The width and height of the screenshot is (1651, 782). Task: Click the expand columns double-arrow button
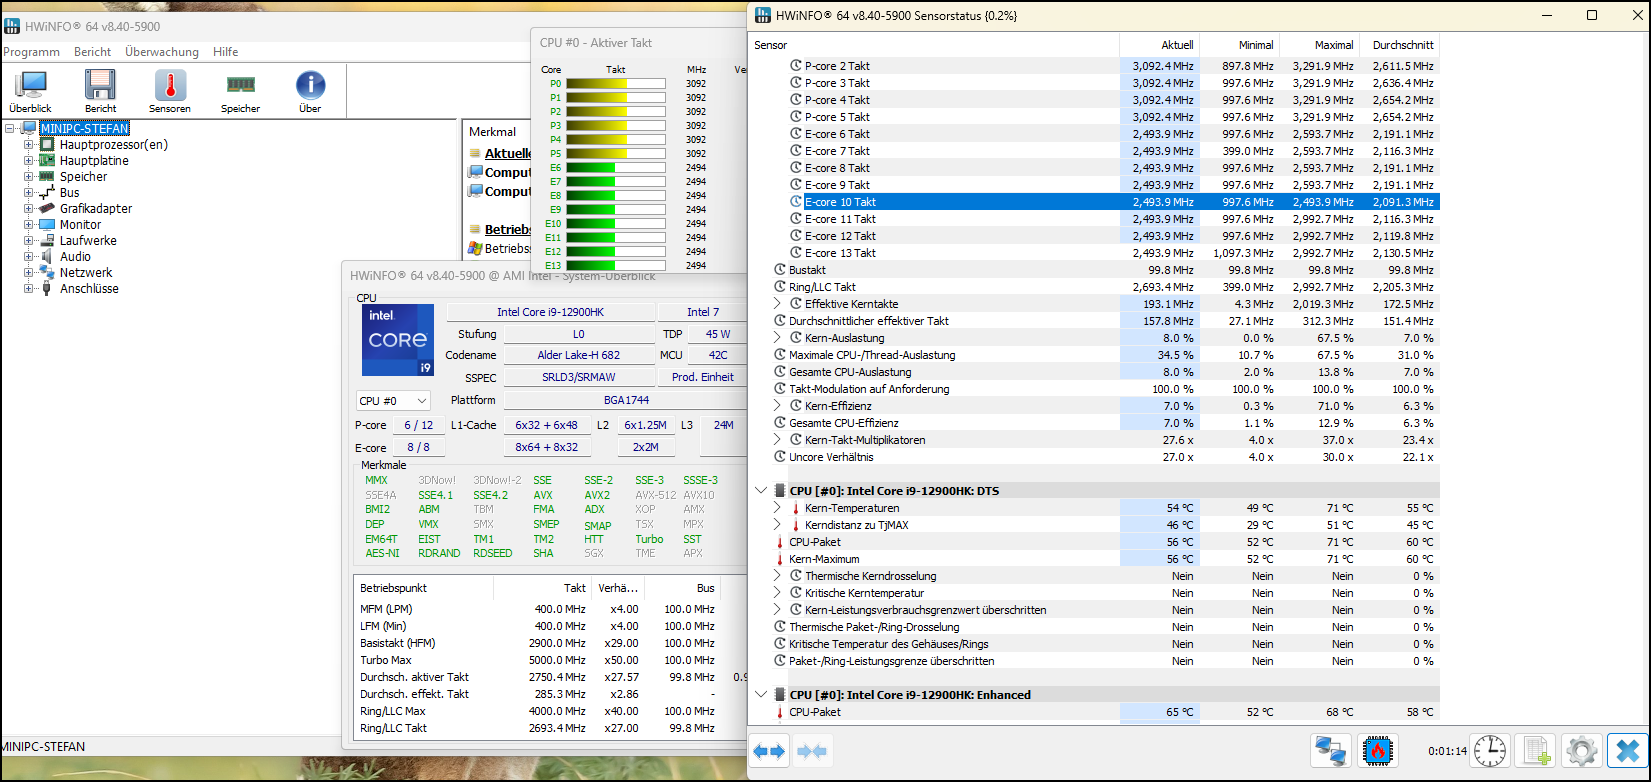[x=770, y=750]
